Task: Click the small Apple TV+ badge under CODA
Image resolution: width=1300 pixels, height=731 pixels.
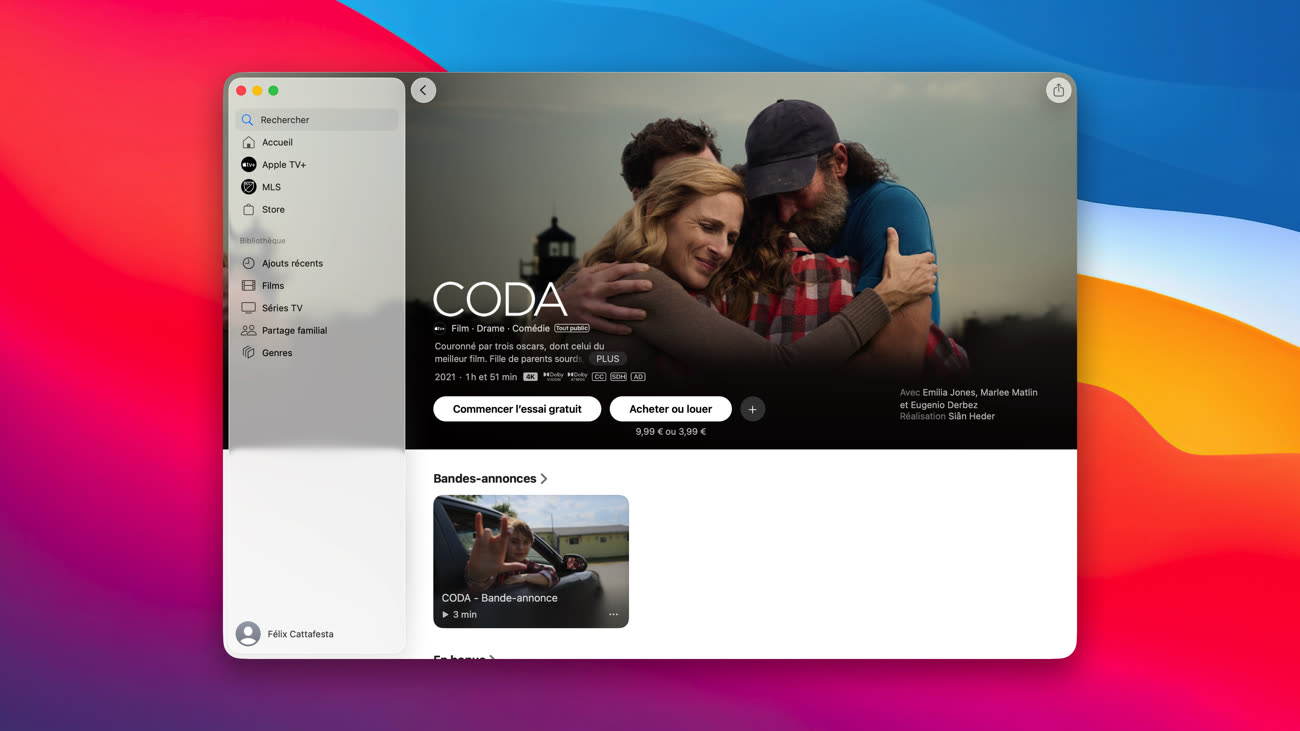Action: [x=439, y=328]
